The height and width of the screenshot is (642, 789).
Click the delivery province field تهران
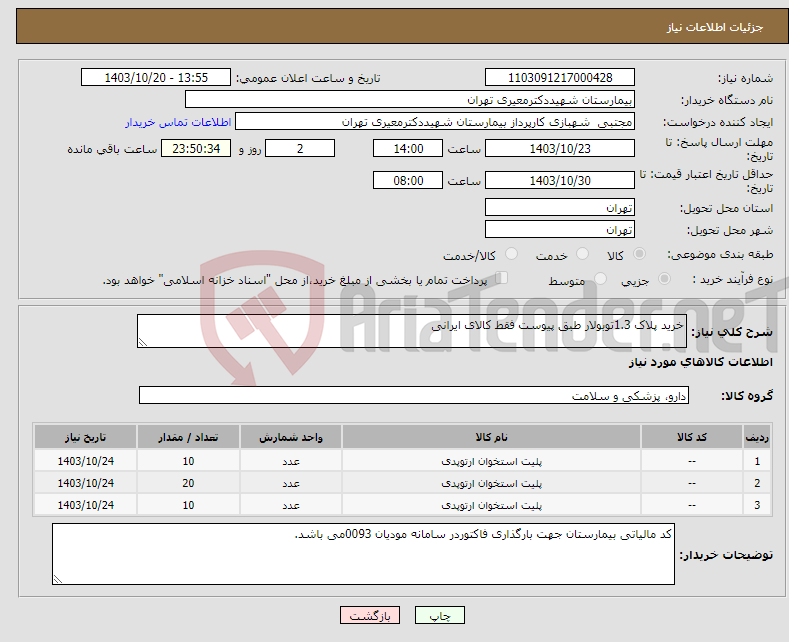pyautogui.click(x=560, y=207)
